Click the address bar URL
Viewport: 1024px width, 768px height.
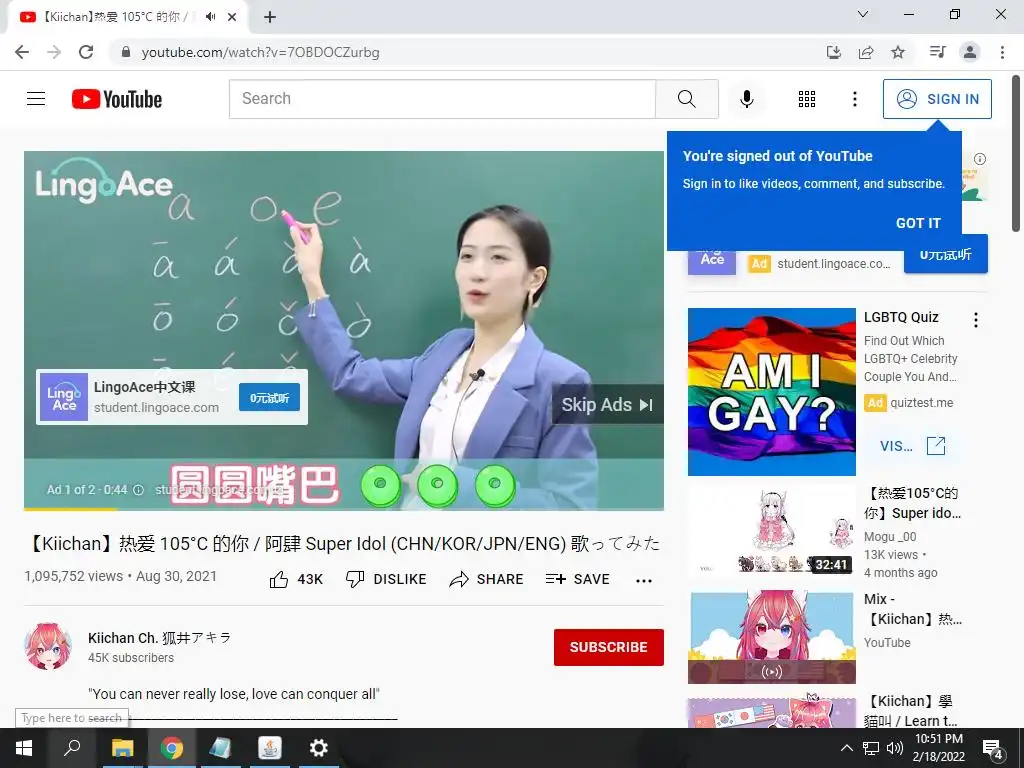tap(260, 52)
